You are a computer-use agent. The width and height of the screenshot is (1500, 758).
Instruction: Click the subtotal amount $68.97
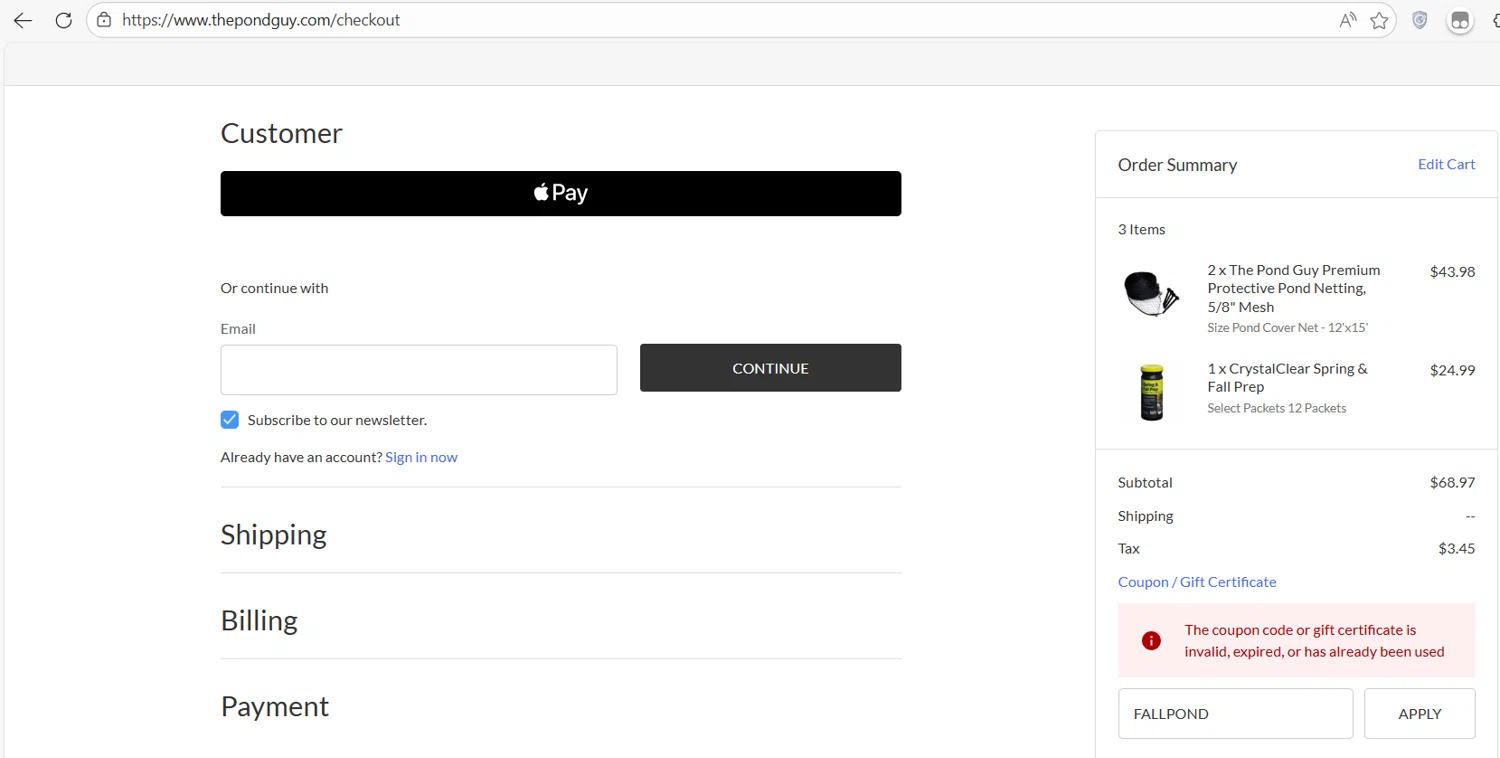(x=1452, y=482)
